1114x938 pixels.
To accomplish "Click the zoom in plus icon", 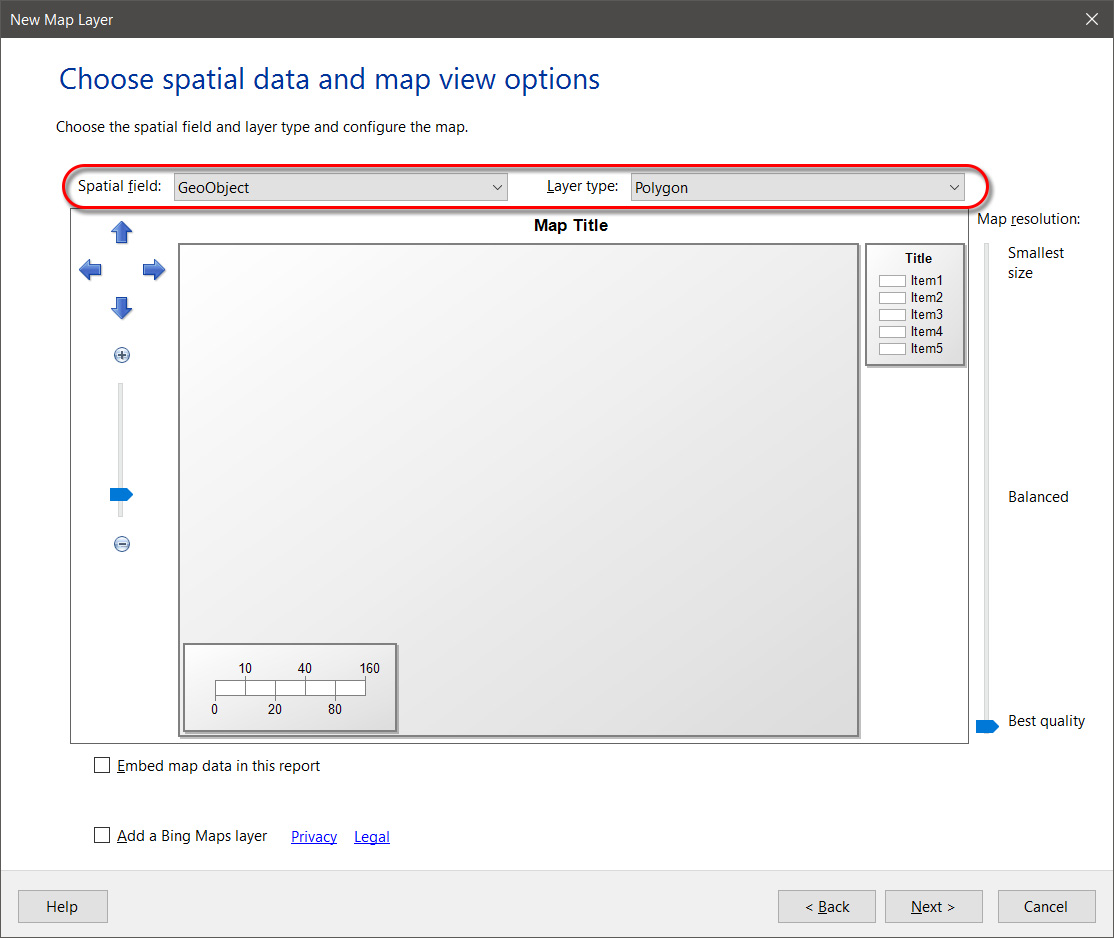I will [122, 355].
